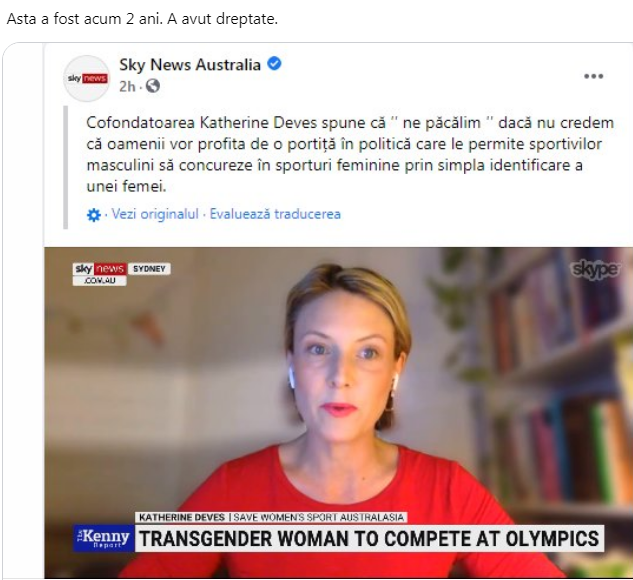The width and height of the screenshot is (633, 580).
Task: Click the Katherine Deves name caption
Action: point(182,517)
